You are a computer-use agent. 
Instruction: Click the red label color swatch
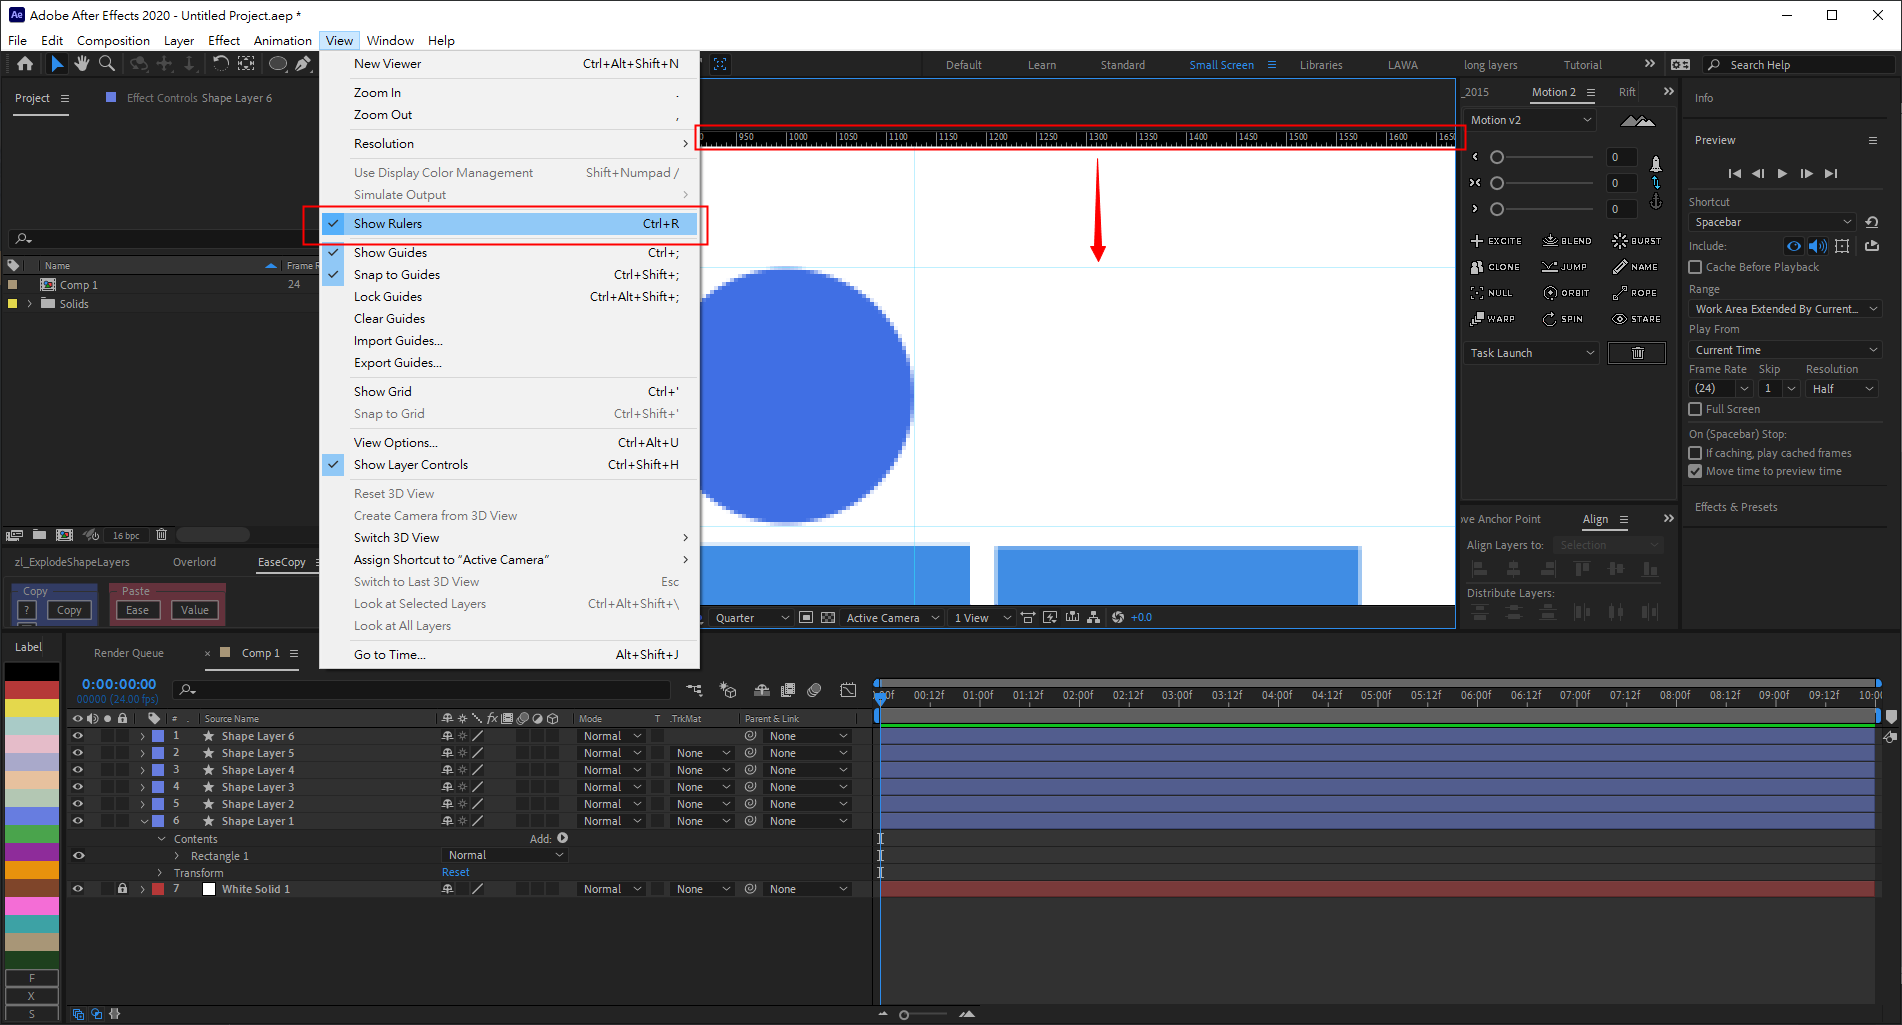tap(32, 690)
